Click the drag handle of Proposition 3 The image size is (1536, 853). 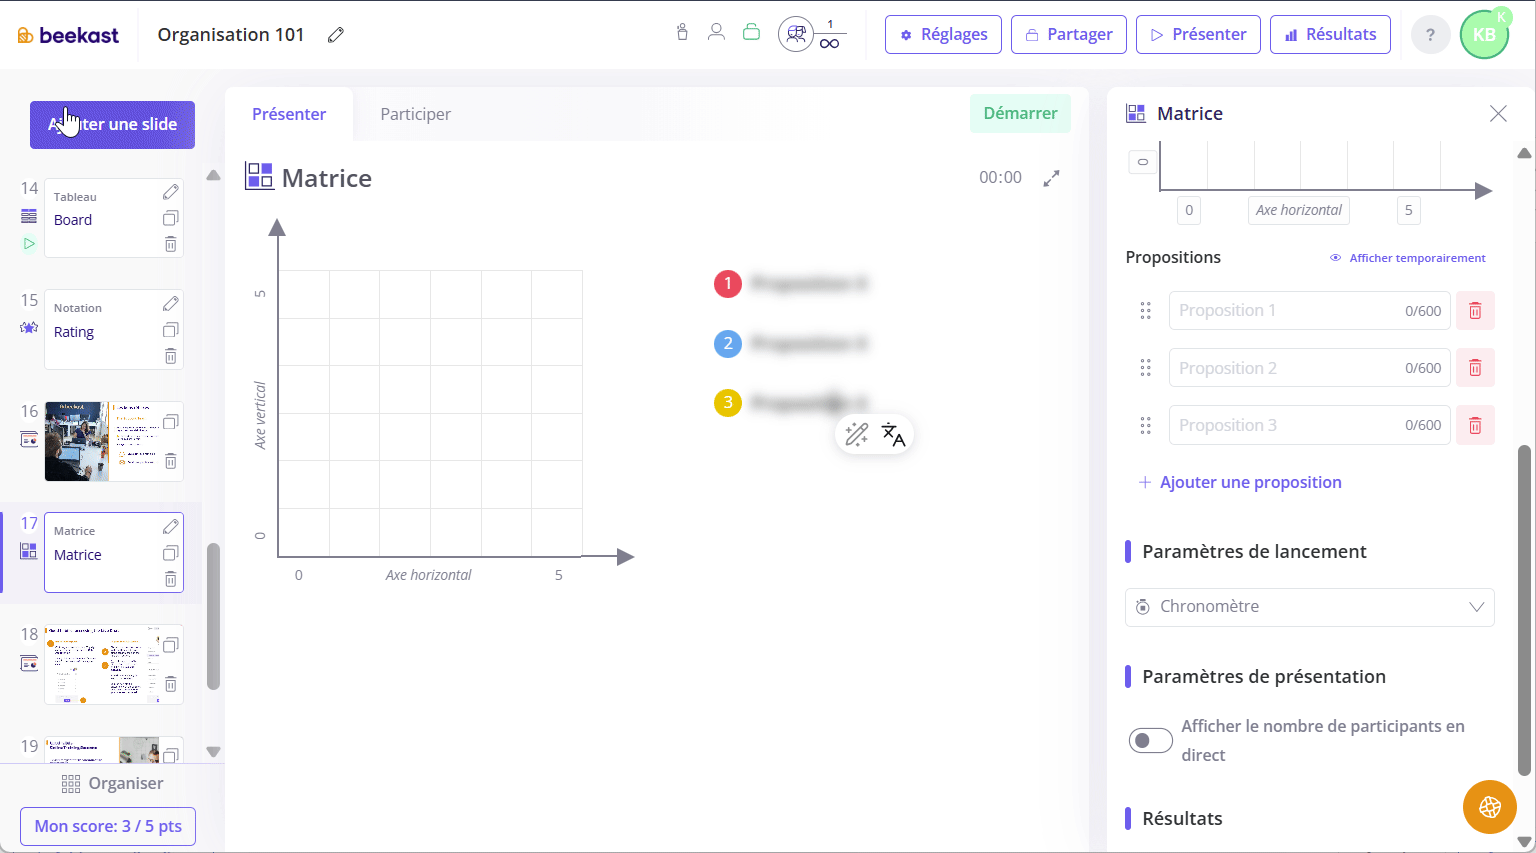click(1146, 425)
